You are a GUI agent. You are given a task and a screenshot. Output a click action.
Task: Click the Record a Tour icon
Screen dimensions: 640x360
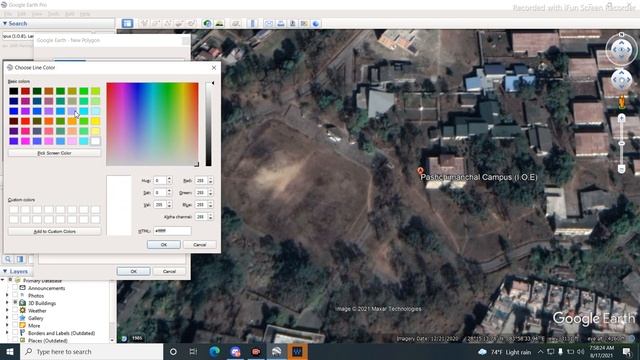[191, 23]
